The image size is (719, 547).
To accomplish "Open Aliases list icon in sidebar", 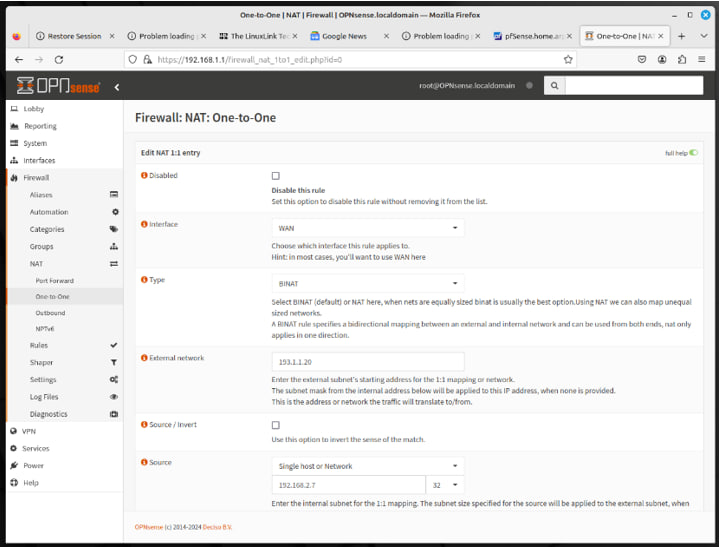I will [x=114, y=194].
